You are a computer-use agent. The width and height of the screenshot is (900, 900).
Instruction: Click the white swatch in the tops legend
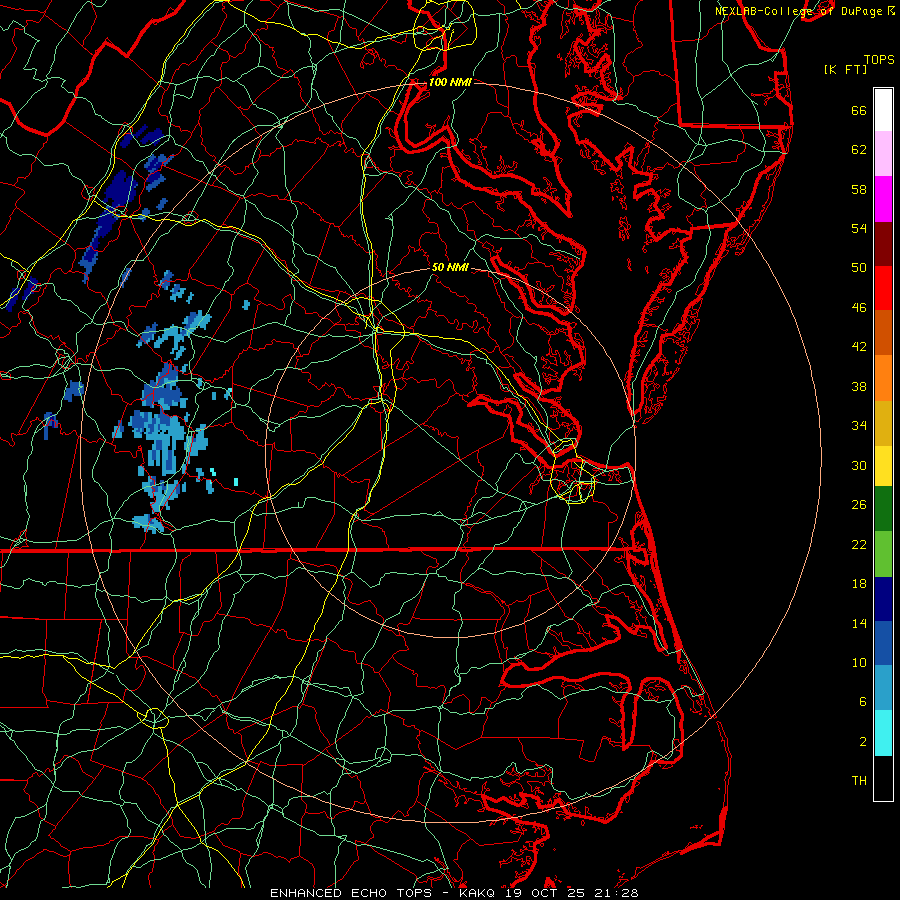click(x=883, y=110)
